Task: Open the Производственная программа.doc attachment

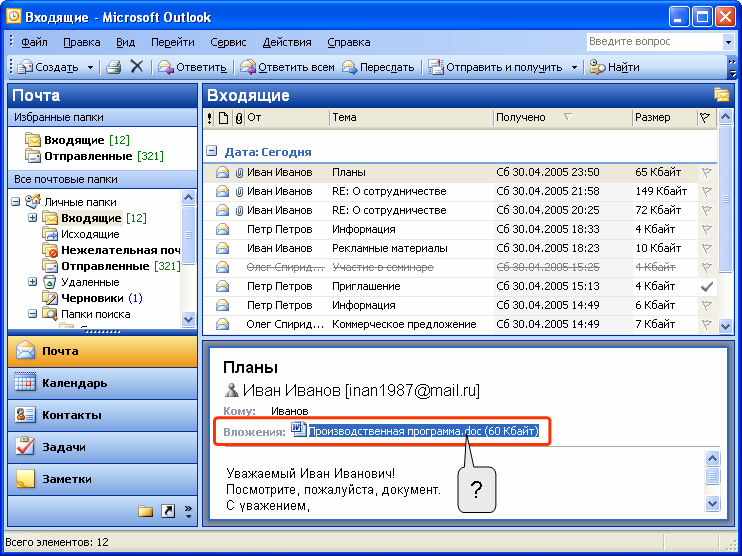Action: click(422, 431)
